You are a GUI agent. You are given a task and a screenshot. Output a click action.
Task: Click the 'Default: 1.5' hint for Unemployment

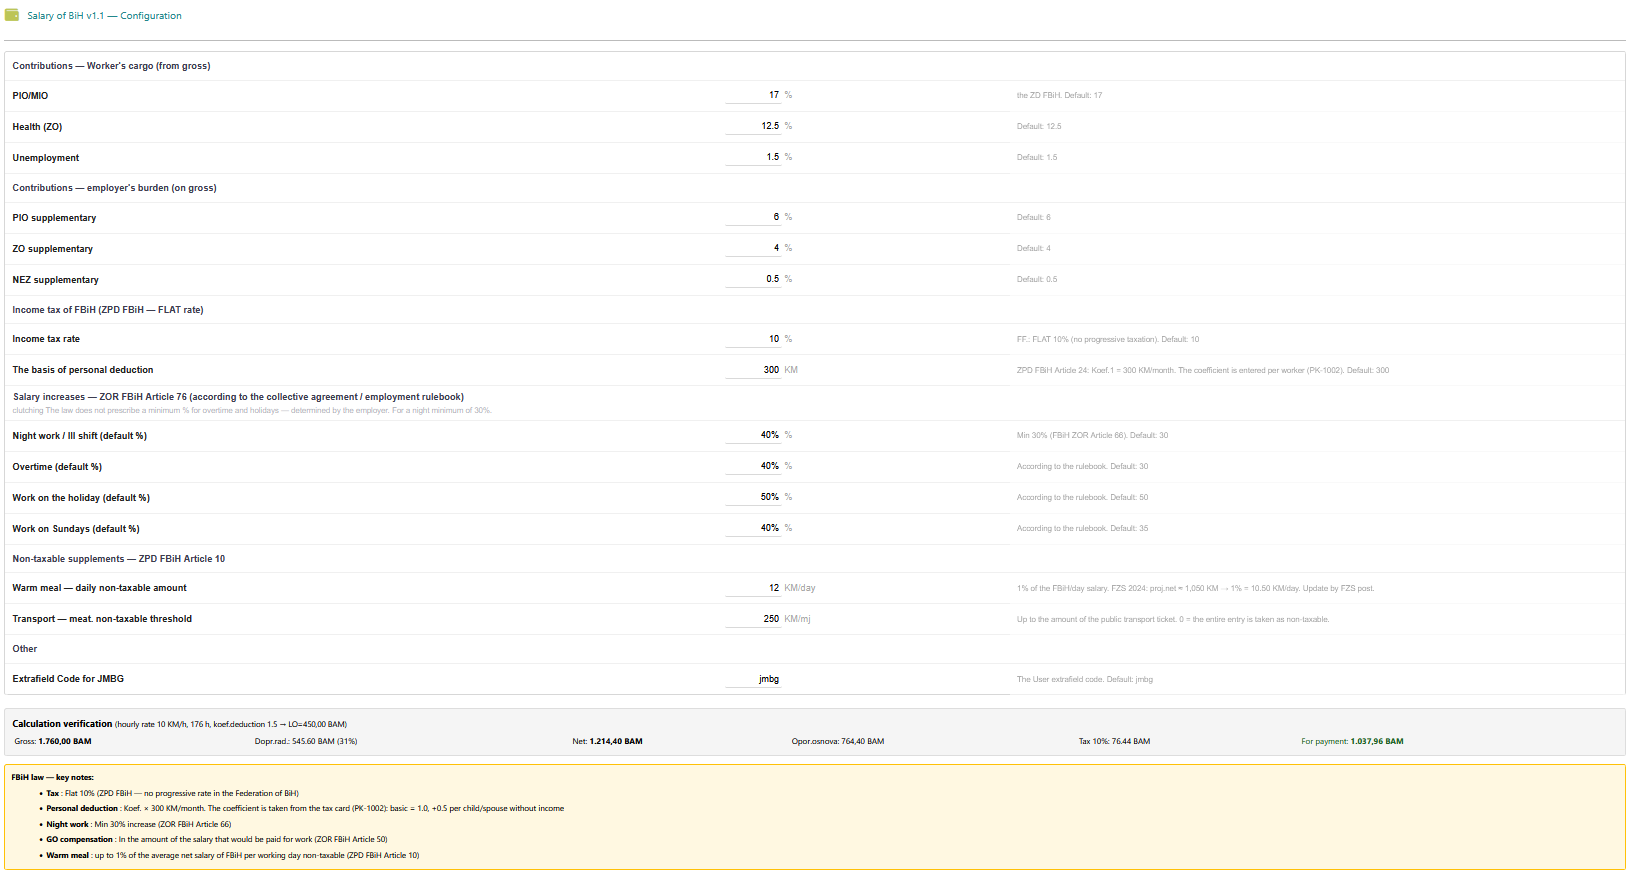click(x=1037, y=157)
